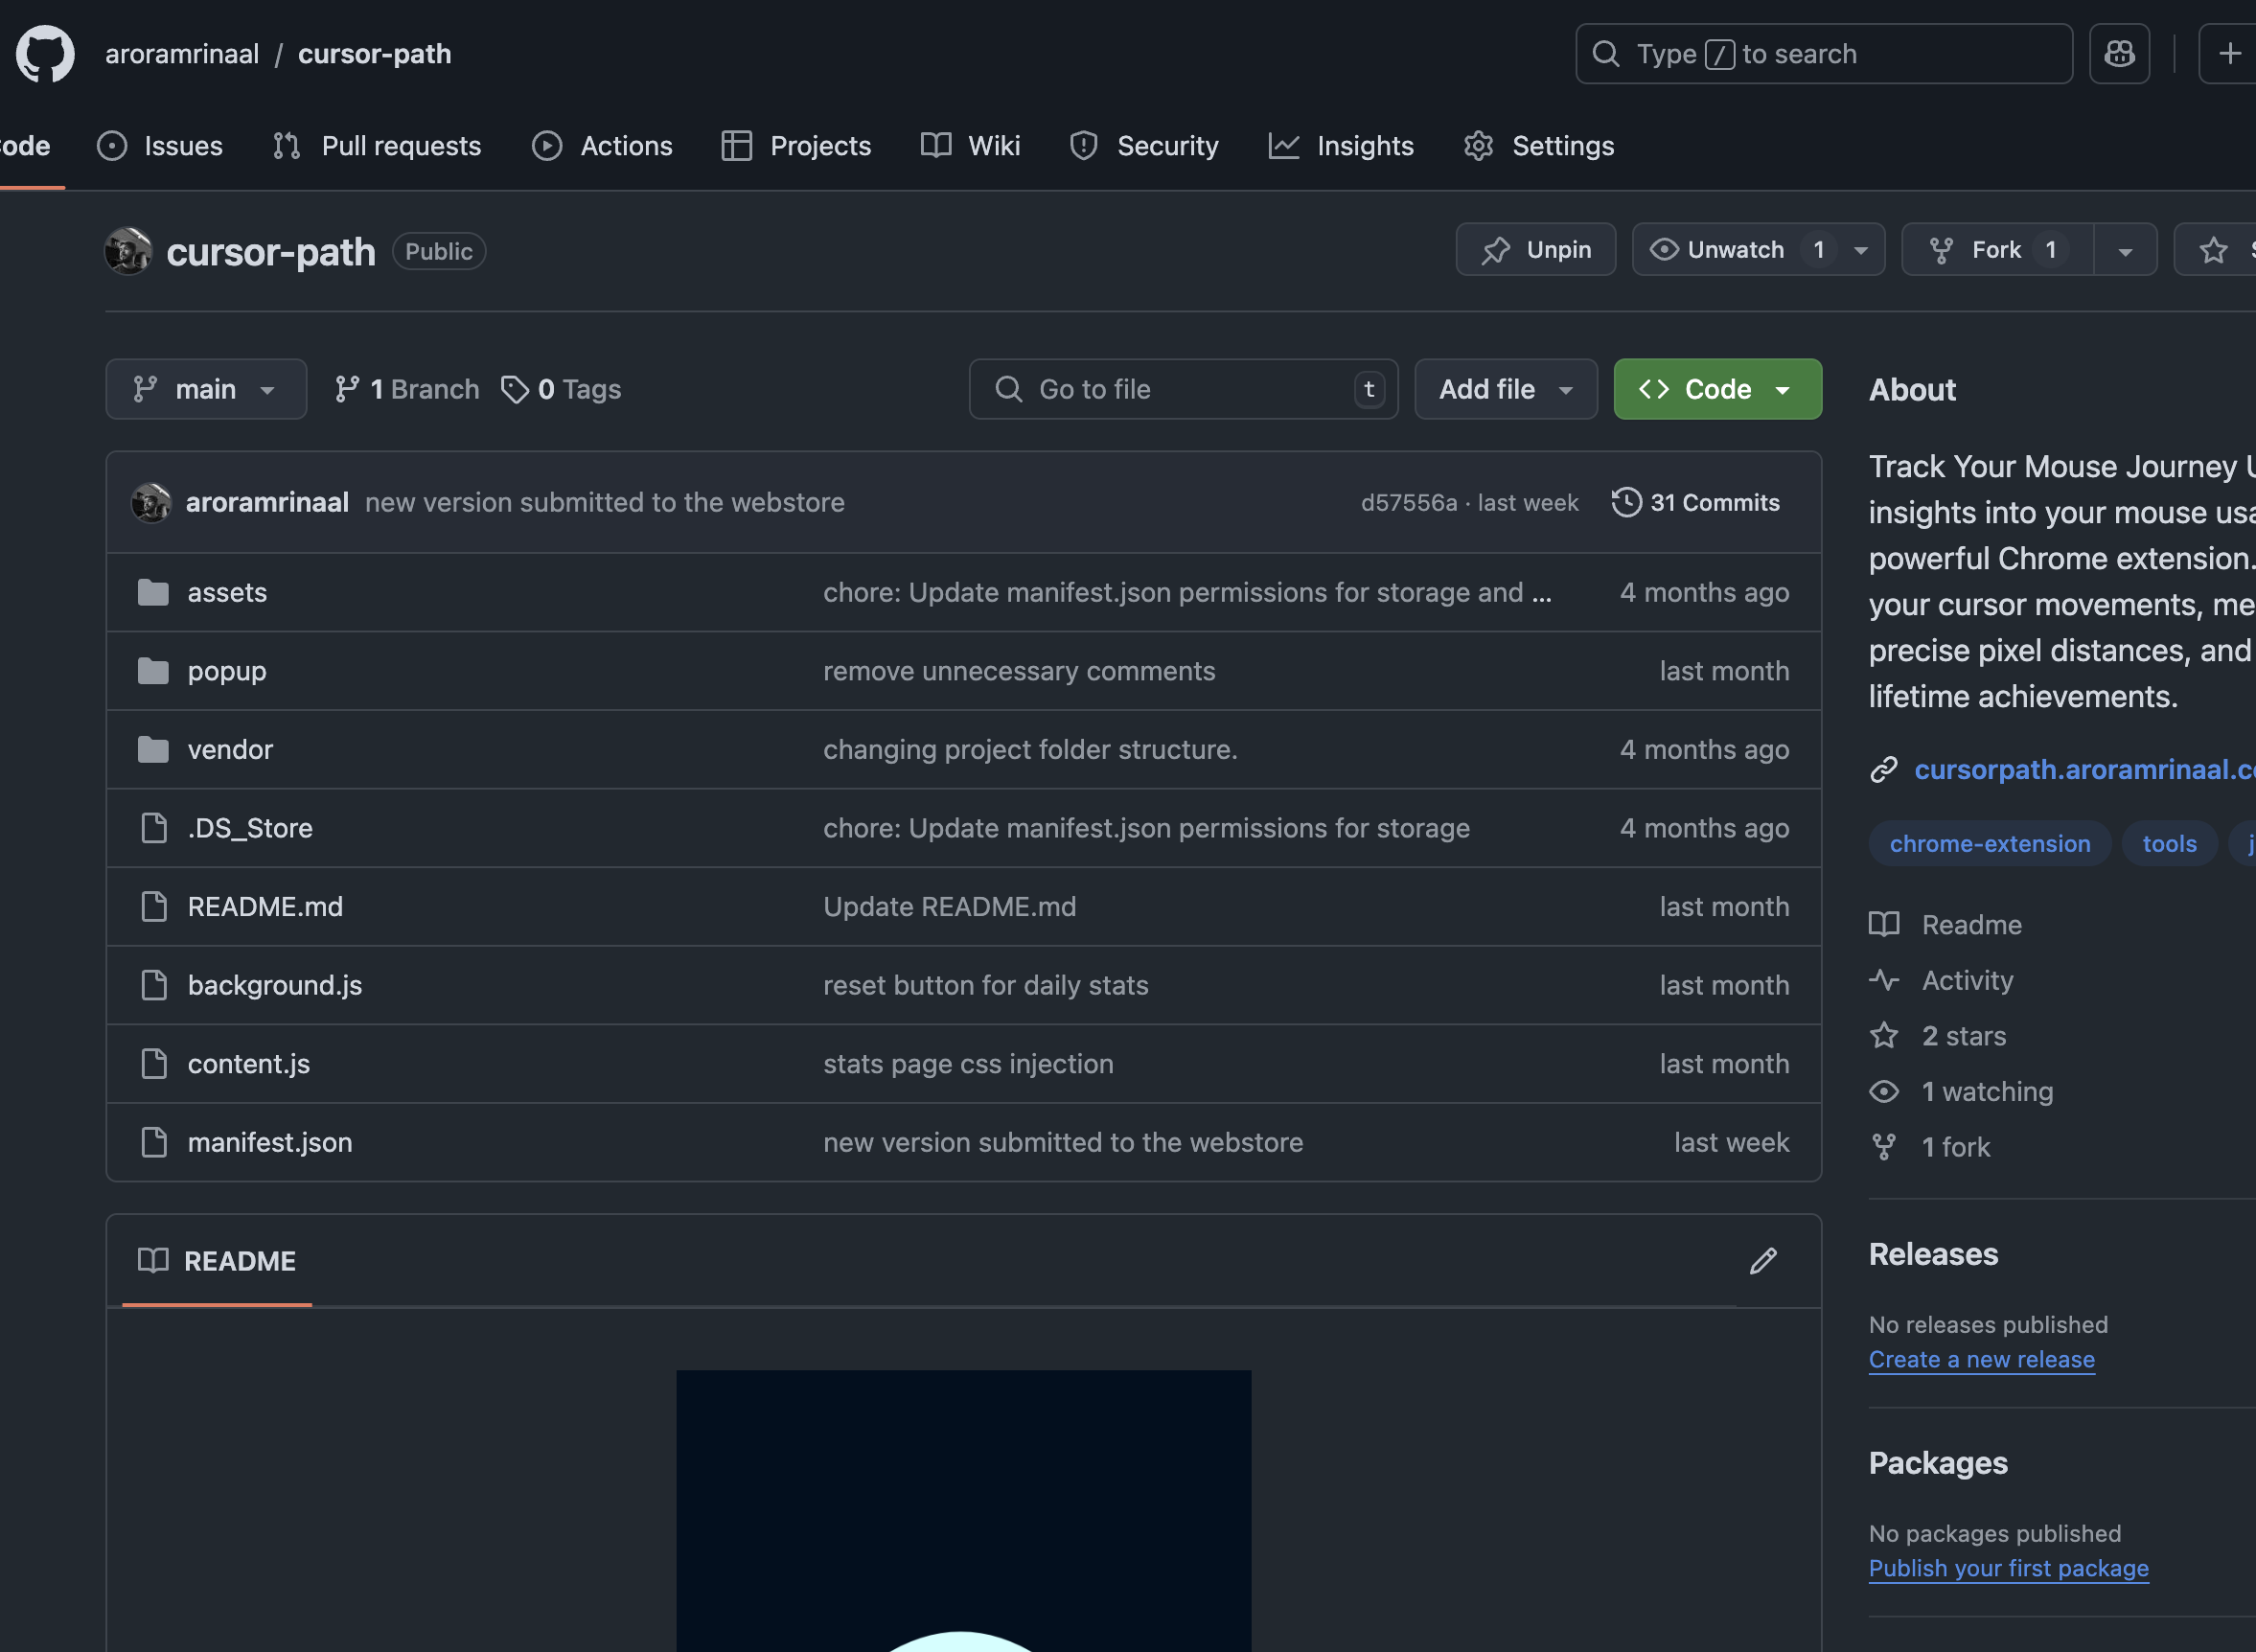Click the link icon beside website URL
This screenshot has height=1652, width=2256.
tap(1884, 770)
